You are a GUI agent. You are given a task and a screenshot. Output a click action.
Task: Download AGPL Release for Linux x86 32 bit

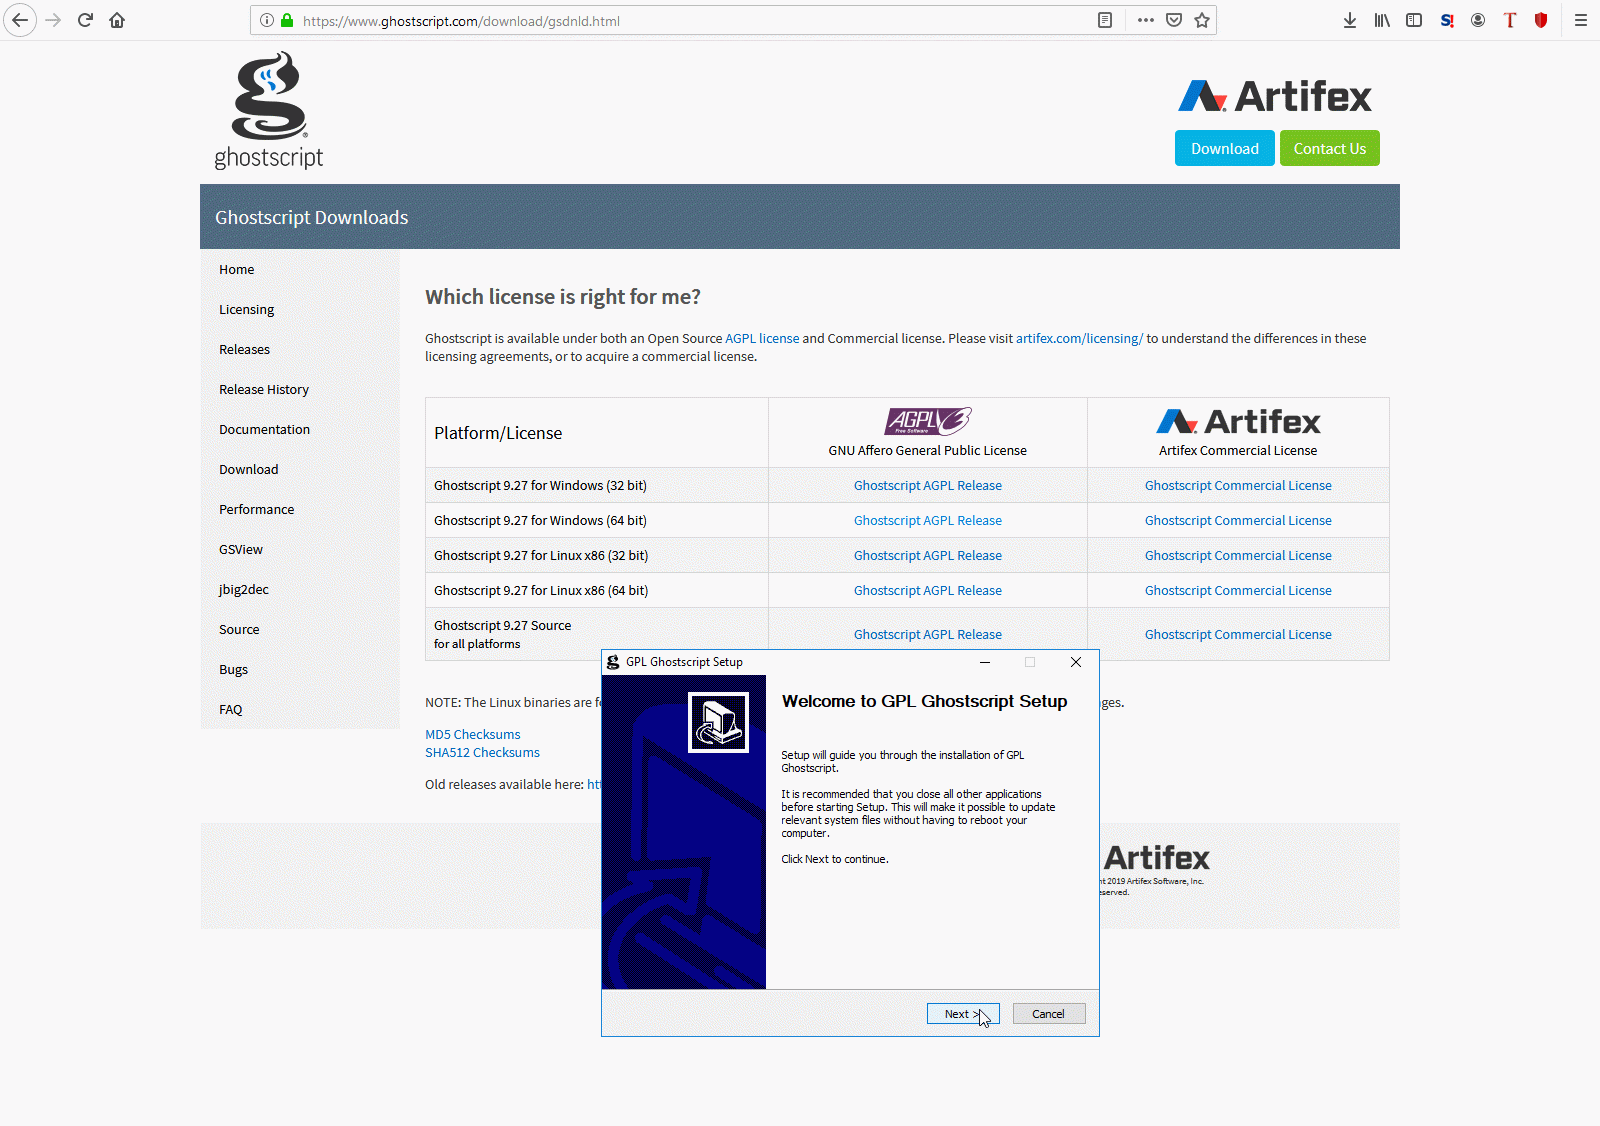coord(928,555)
